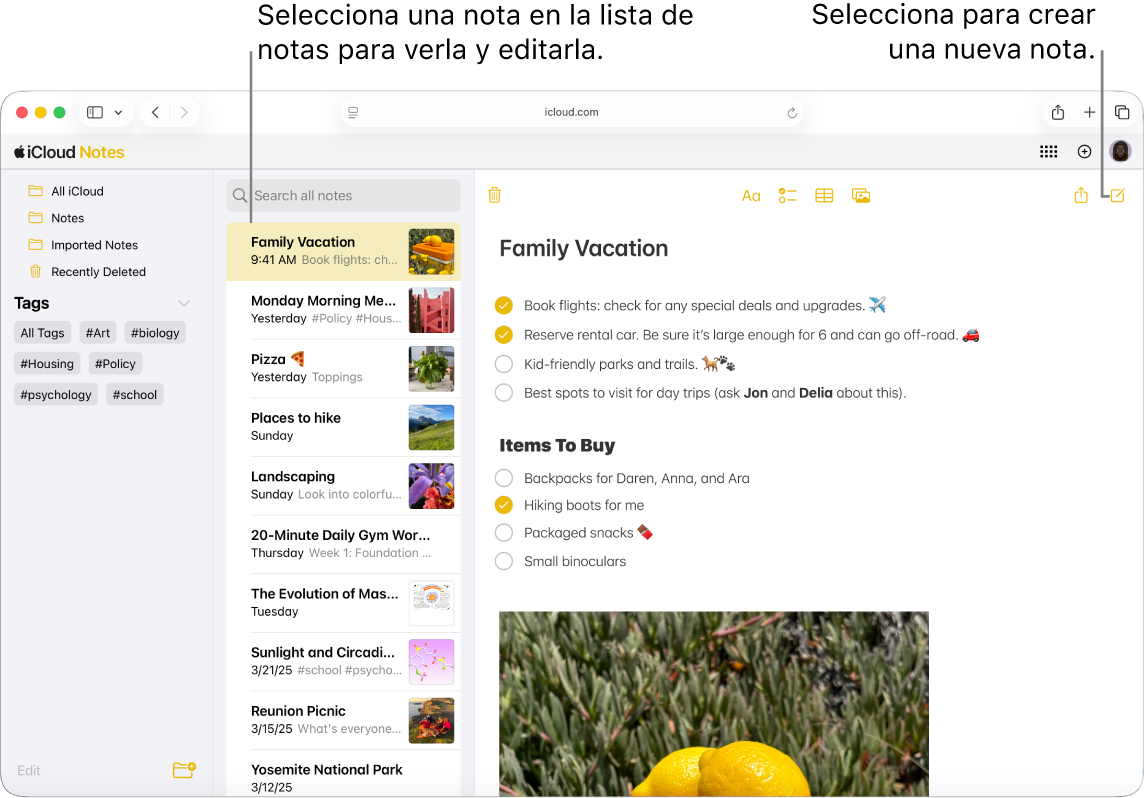This screenshot has height=798, width=1144.
Task: Filter notes by the #biology tag
Action: 155,332
